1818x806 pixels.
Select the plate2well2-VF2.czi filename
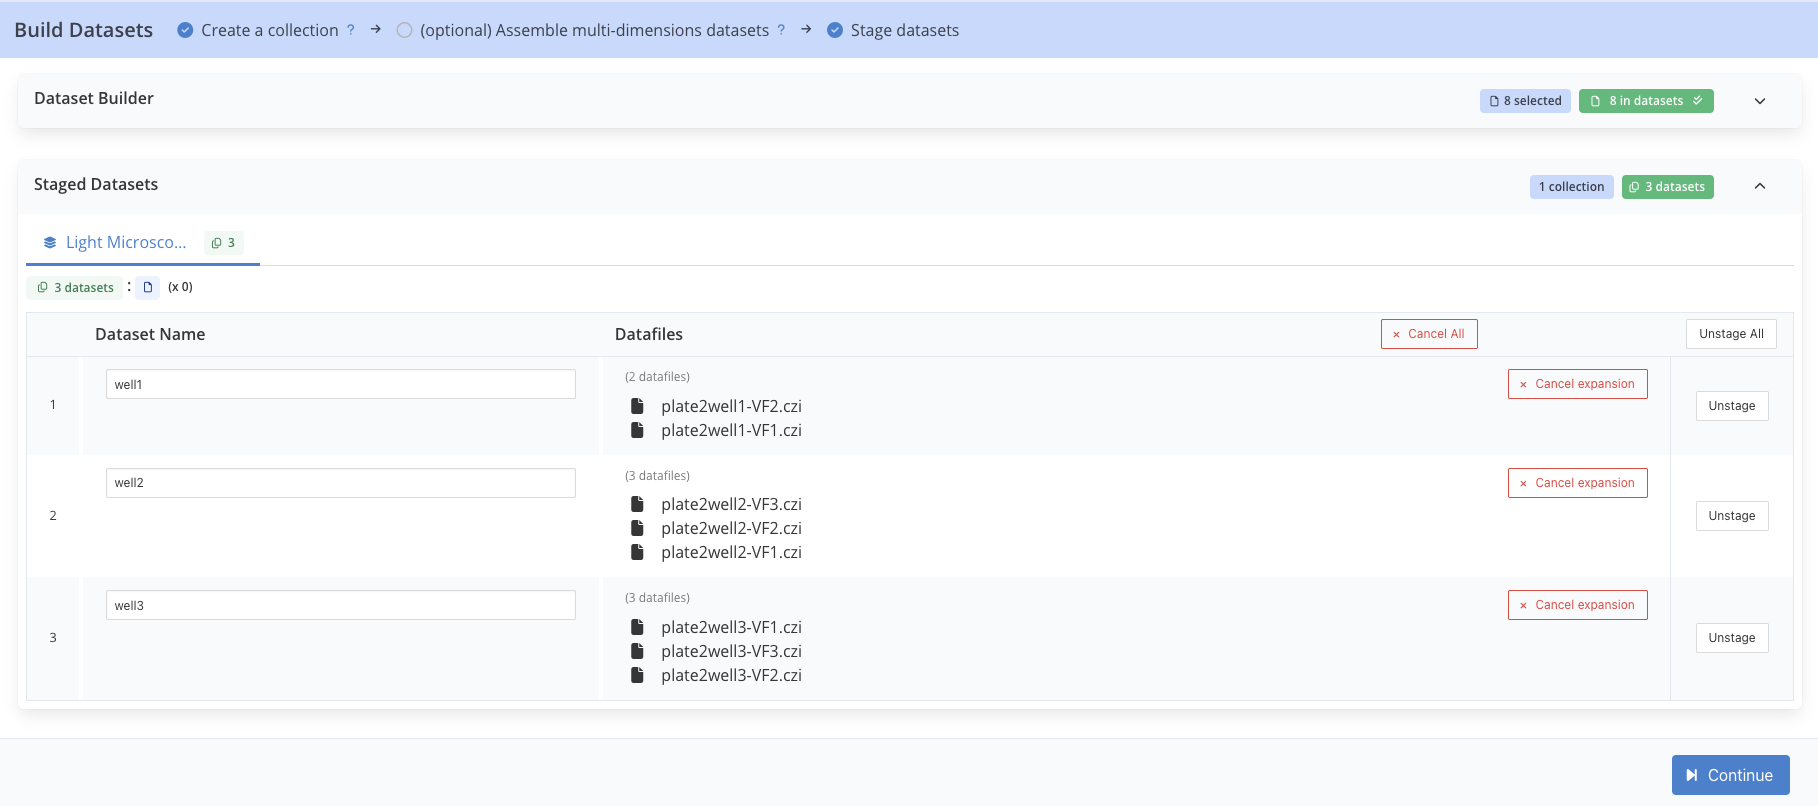click(731, 528)
